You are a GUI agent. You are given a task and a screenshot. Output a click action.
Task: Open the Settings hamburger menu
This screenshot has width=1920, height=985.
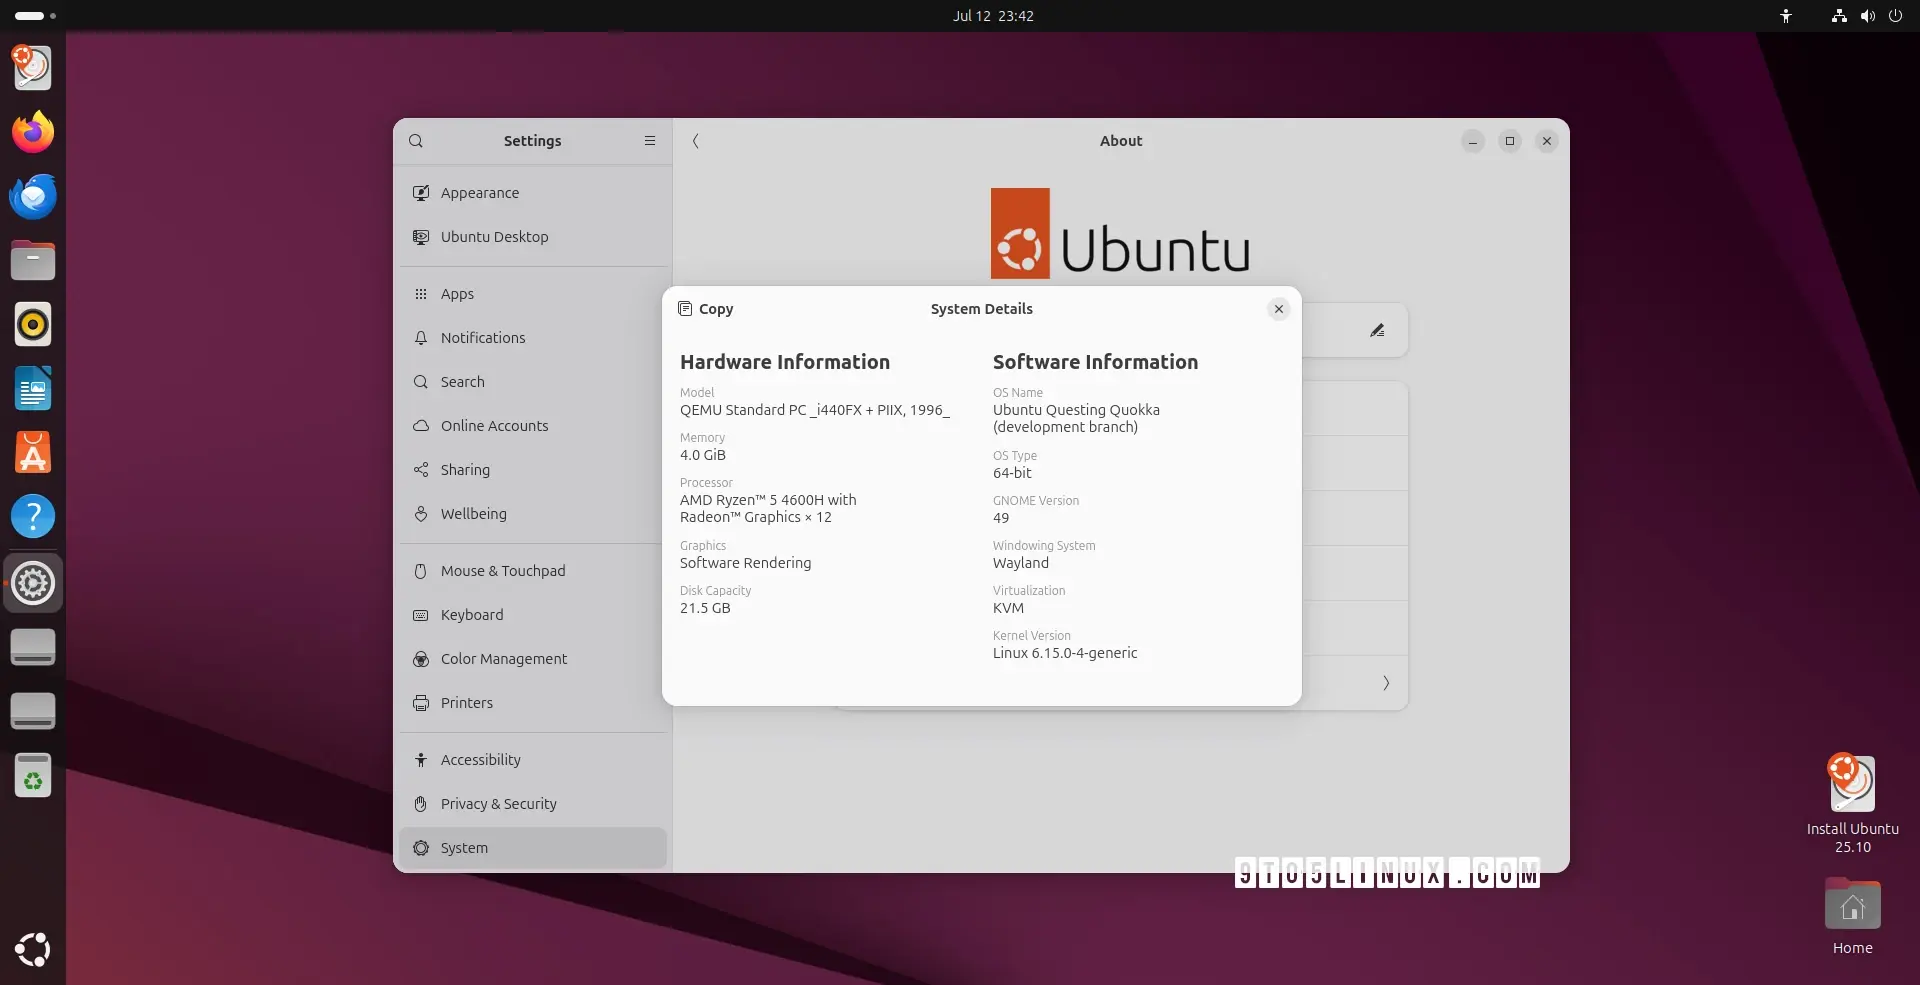(x=650, y=141)
